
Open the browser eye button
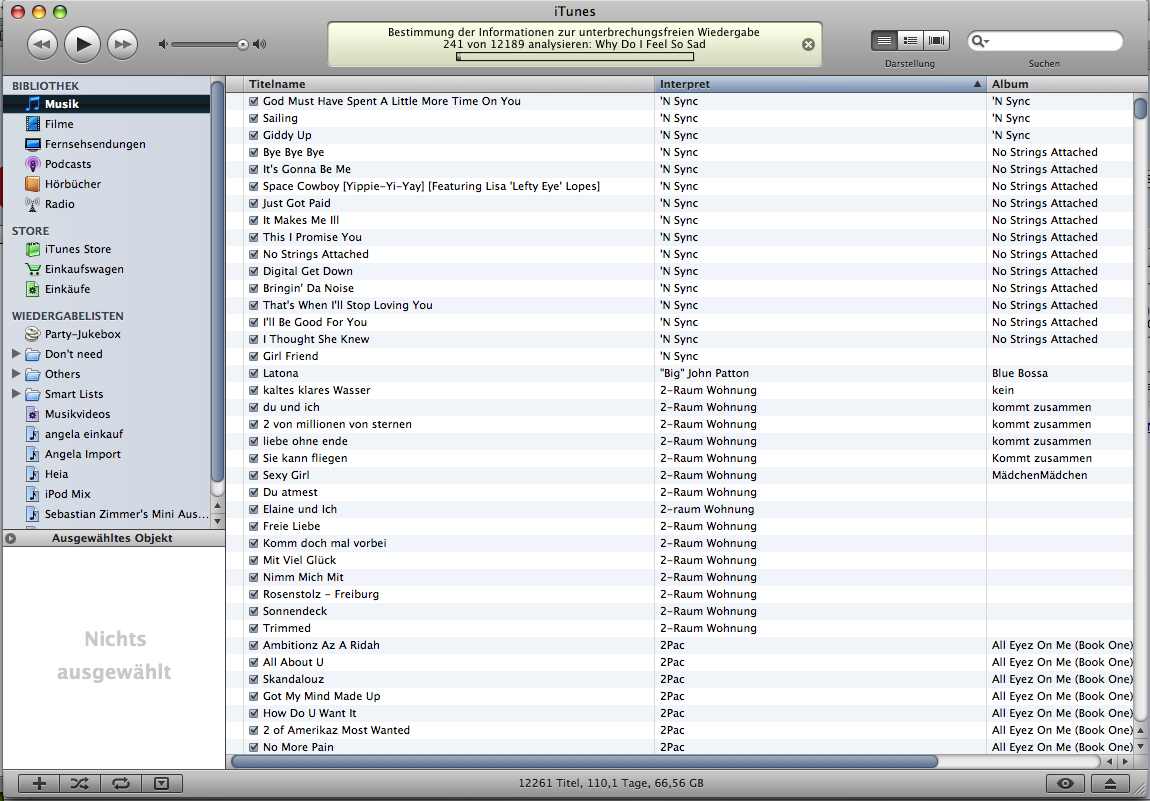[x=1066, y=783]
